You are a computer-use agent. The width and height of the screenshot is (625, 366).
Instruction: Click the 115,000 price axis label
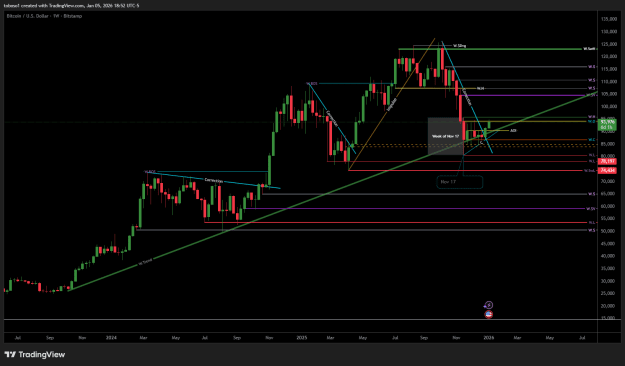click(x=609, y=69)
